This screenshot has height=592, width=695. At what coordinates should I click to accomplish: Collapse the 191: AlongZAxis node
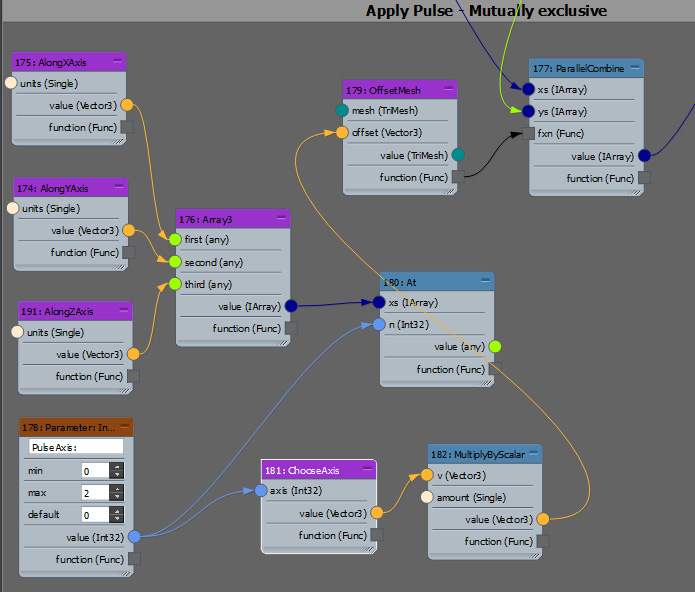point(124,310)
